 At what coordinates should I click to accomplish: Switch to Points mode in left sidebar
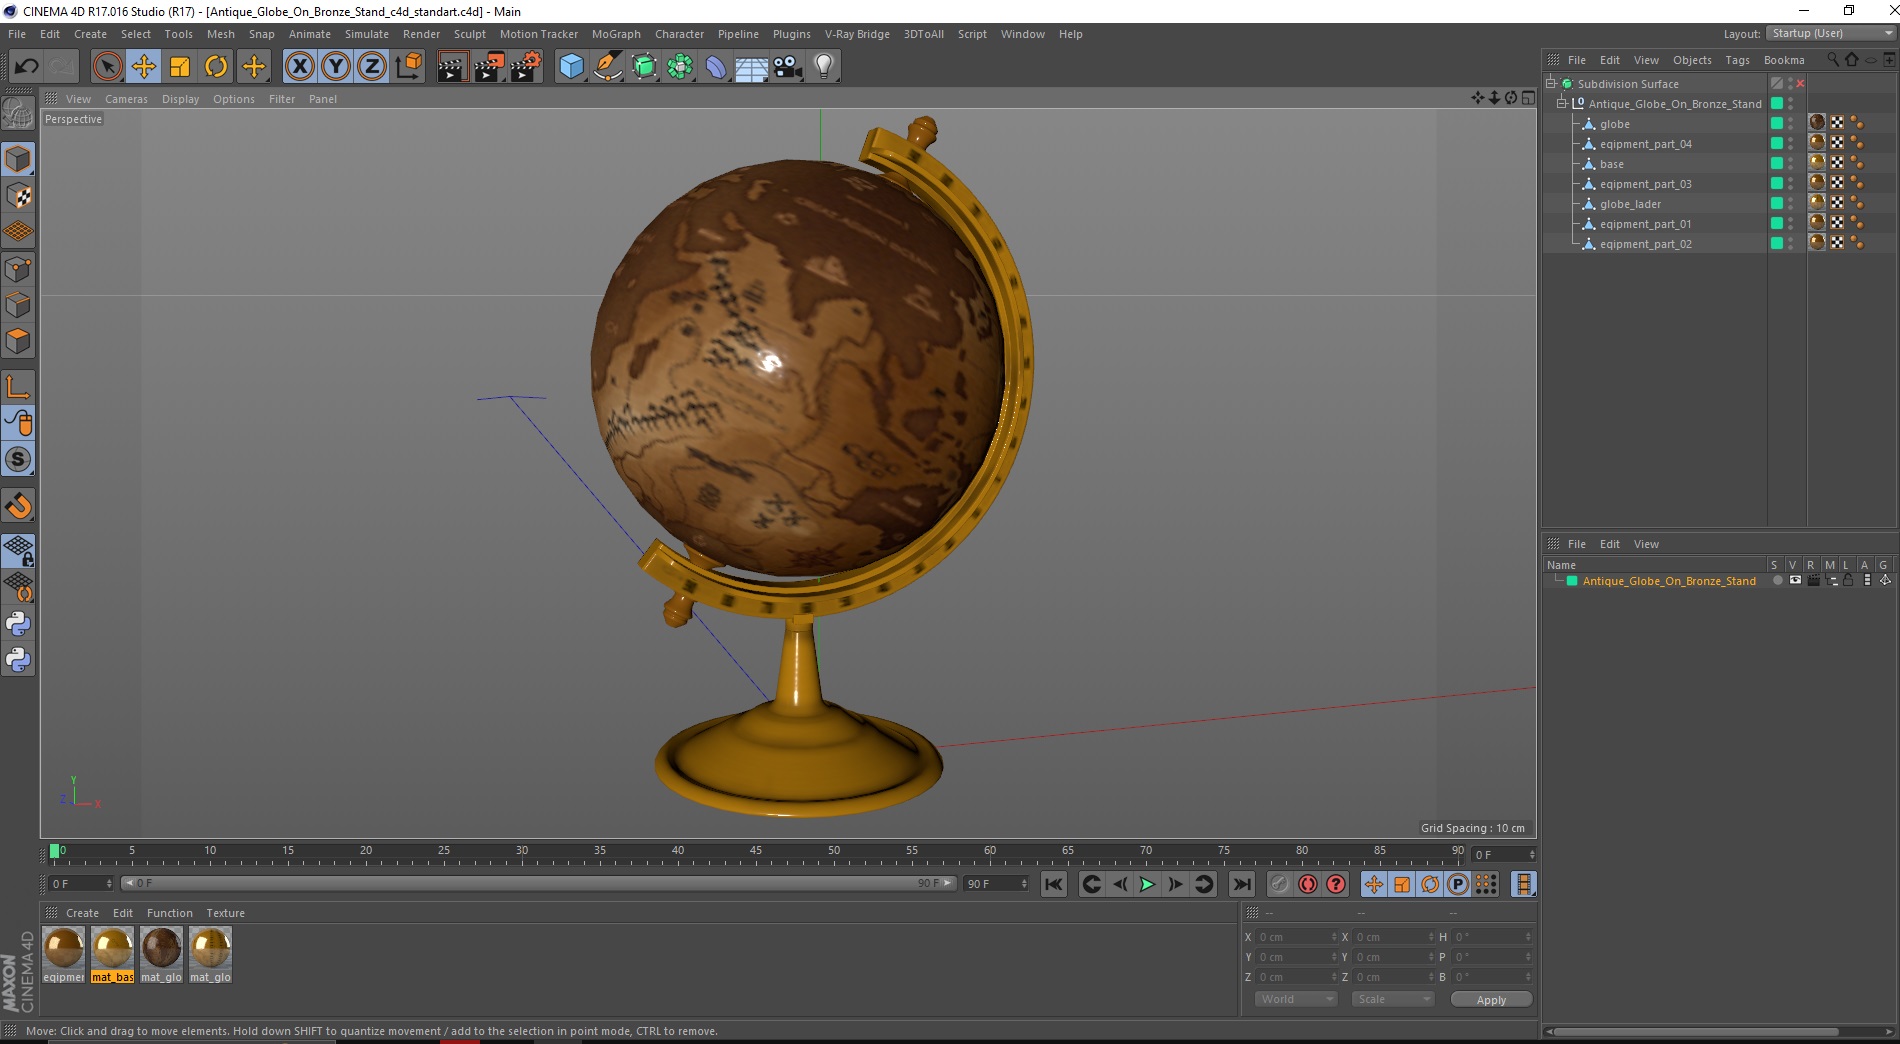[18, 268]
